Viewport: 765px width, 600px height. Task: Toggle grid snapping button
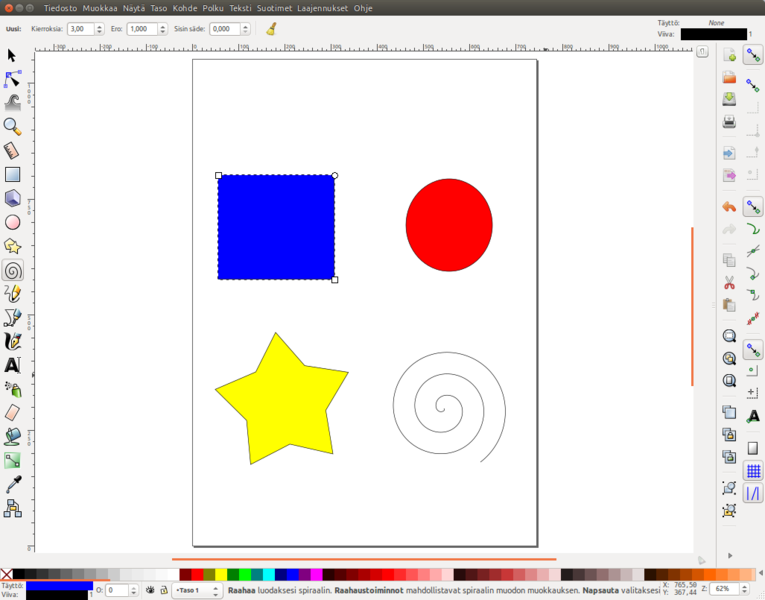point(753,471)
